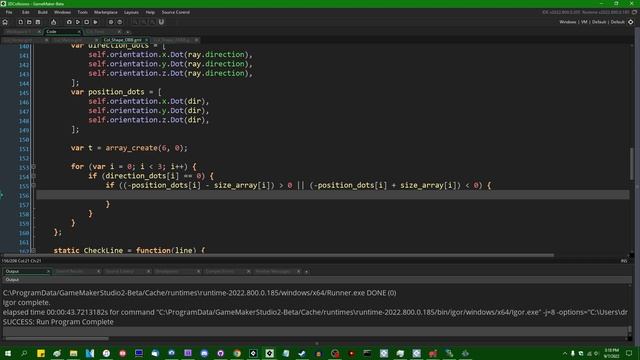Image resolution: width=640 pixels, height=360 pixels.
Task: Click the 'Igor complete.' output line
Action: tap(27, 302)
